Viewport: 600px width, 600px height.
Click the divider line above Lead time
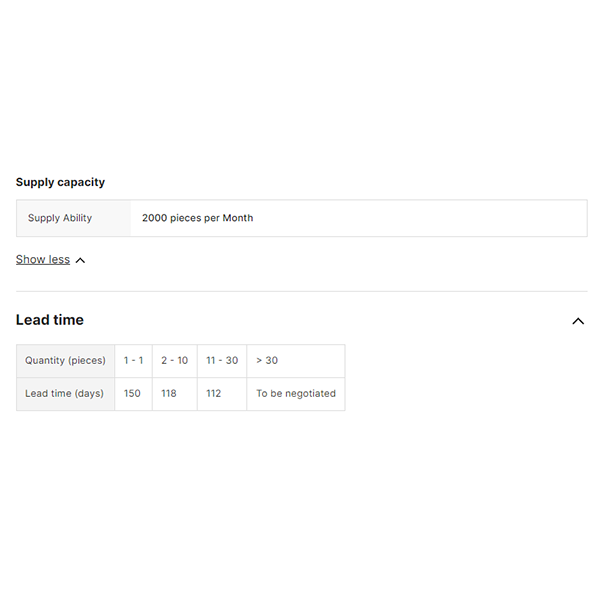click(x=300, y=291)
